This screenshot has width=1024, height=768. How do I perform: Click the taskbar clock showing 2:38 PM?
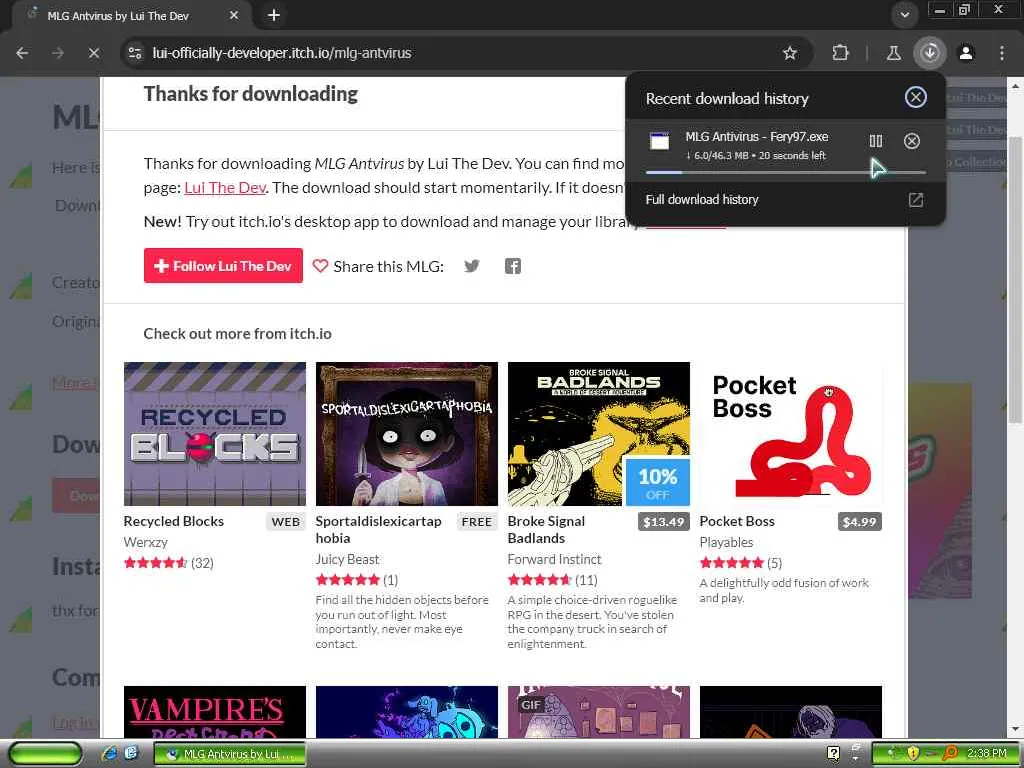(x=987, y=754)
